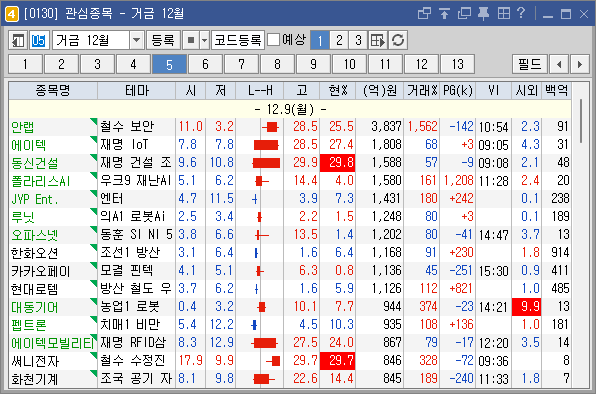The height and width of the screenshot is (394, 596).
Task: Sort by the 거래% column header
Action: [x=422, y=90]
